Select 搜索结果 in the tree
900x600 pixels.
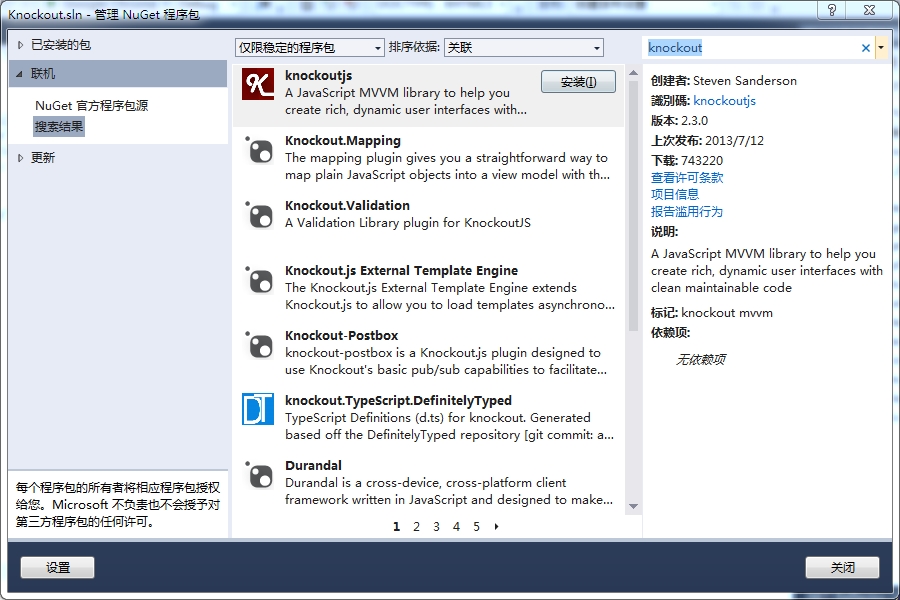(59, 126)
